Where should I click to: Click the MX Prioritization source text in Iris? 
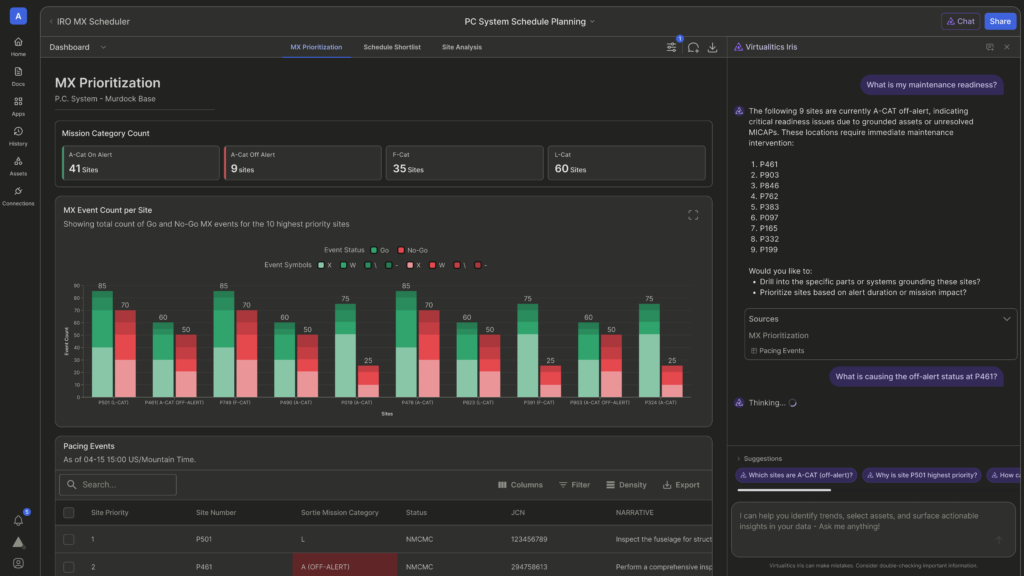coord(778,336)
